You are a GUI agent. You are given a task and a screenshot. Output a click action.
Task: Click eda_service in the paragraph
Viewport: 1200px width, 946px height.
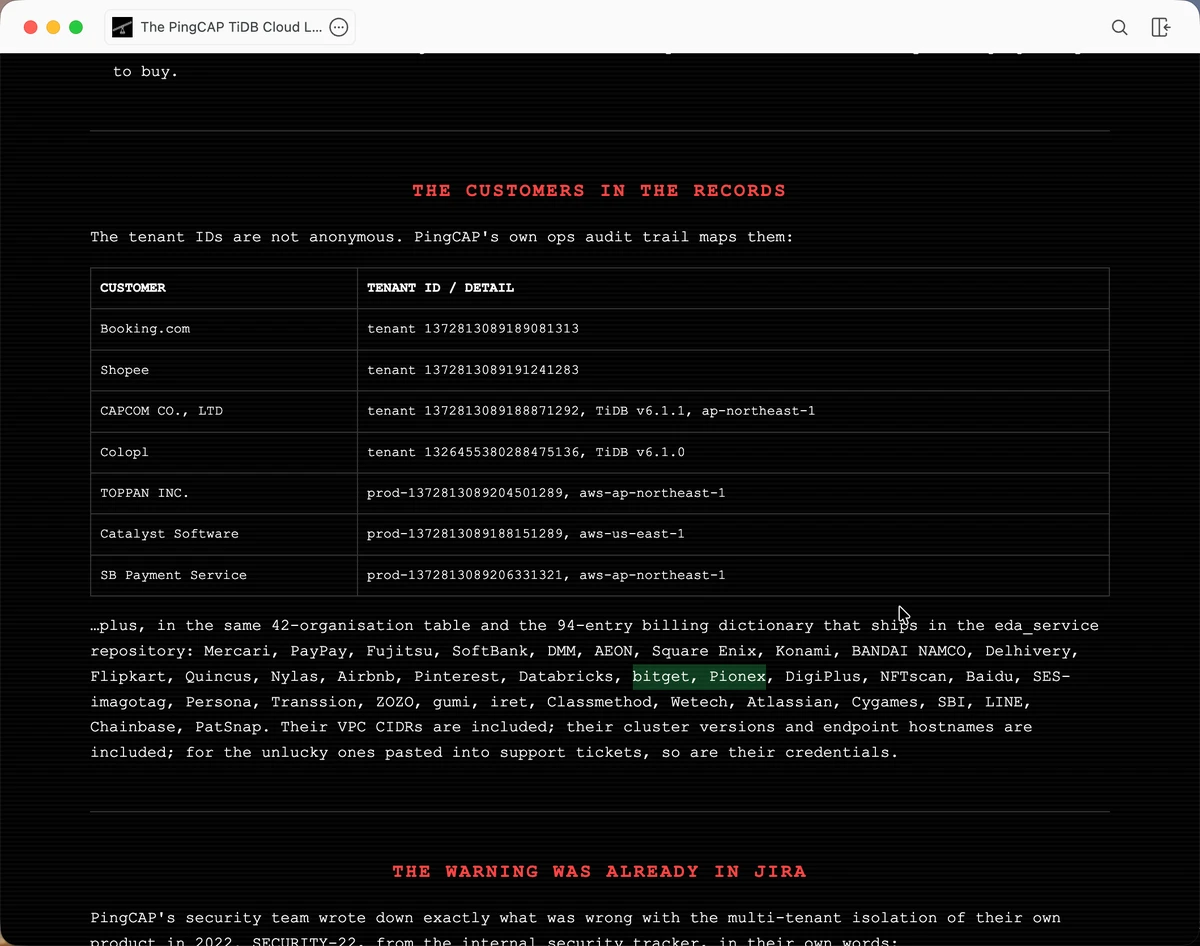coord(1047,626)
